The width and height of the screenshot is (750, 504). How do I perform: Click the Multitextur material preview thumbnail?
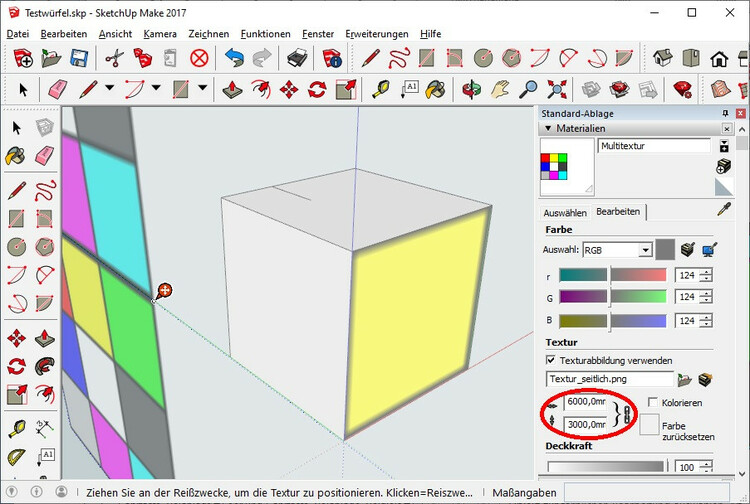567,166
